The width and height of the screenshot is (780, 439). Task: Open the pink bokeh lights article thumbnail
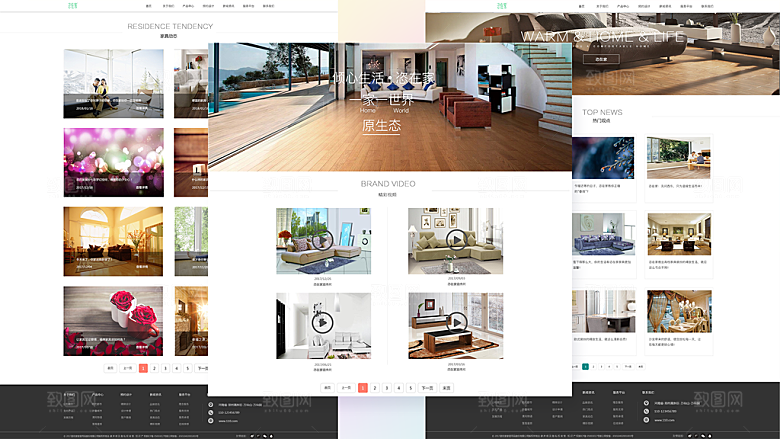pyautogui.click(x=113, y=162)
